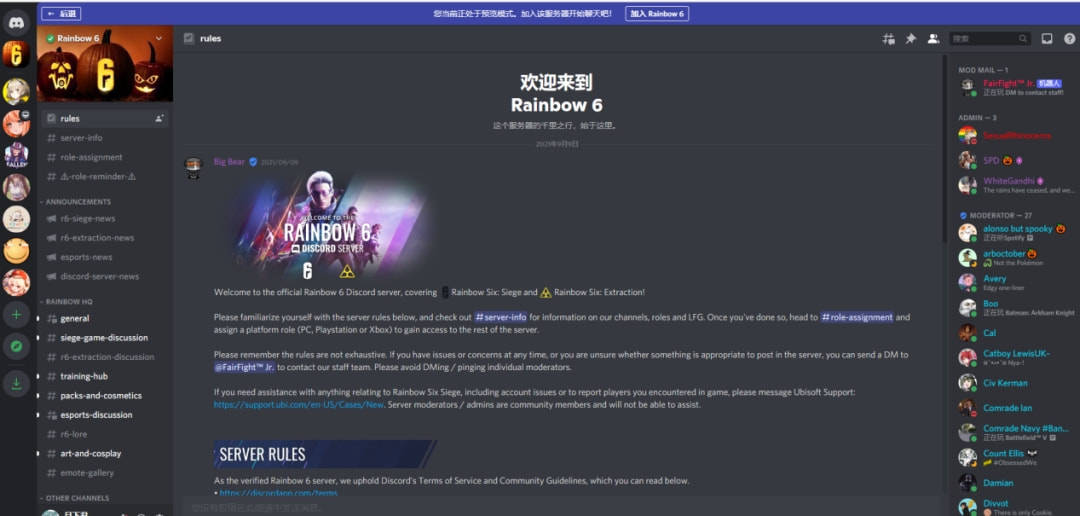Open the orange-haired anime server icon
Screen dimensions: 1080x516
tap(16, 123)
